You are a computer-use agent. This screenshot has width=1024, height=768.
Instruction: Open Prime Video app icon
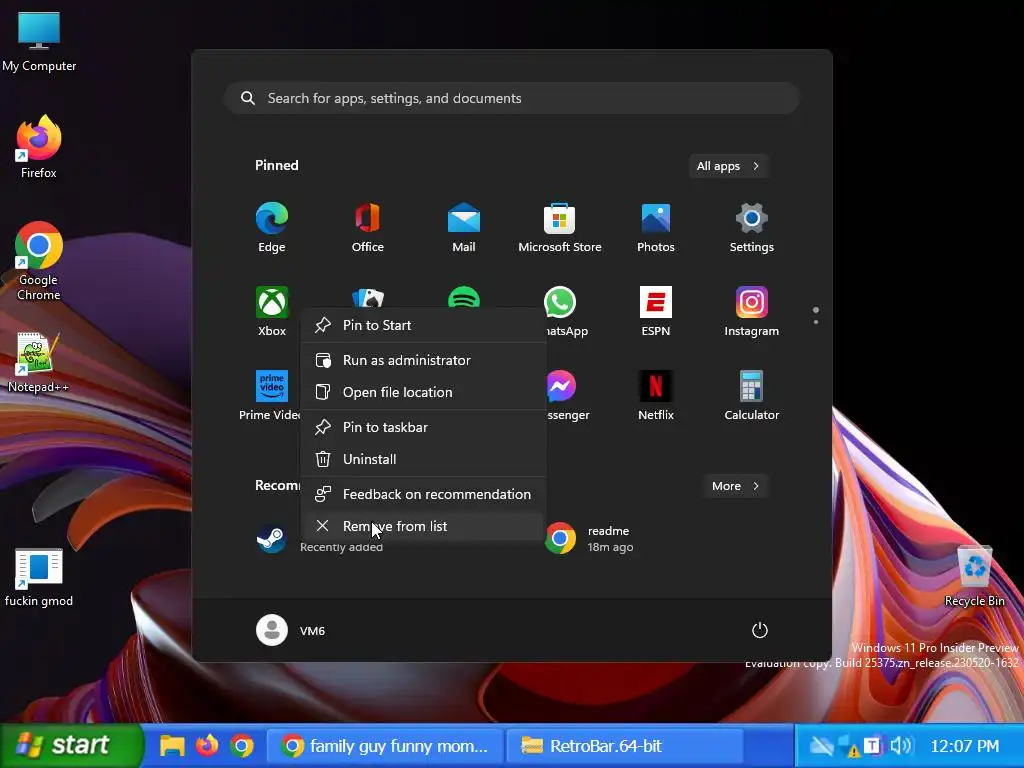[x=272, y=386]
